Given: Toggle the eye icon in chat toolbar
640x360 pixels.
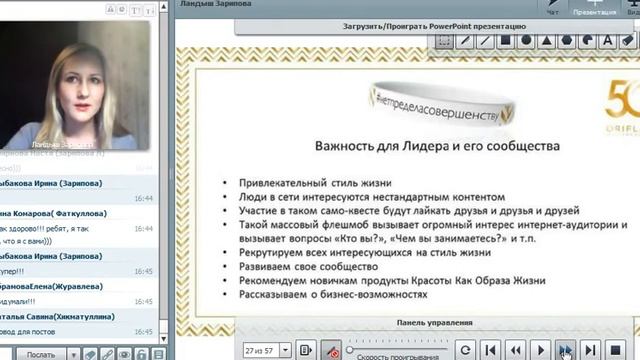Looking at the screenshot, I should point(124,354).
